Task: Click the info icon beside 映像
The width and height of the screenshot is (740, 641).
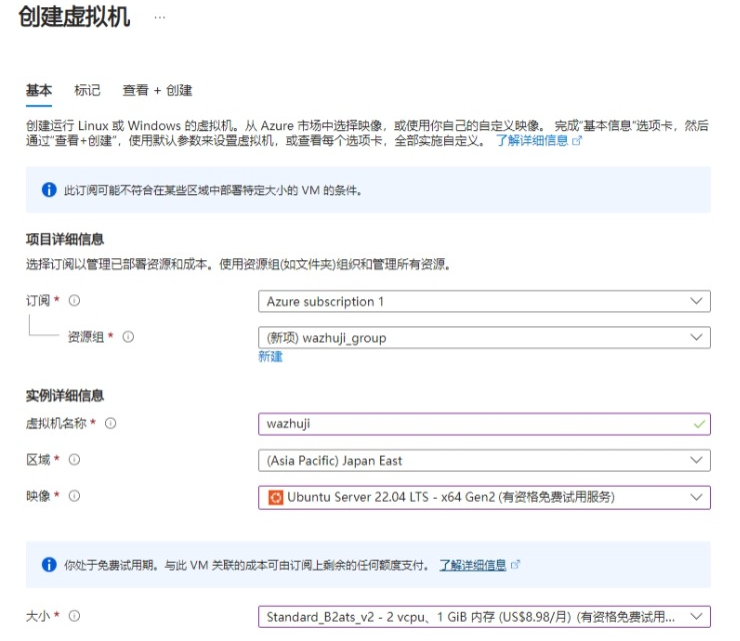Action: pyautogui.click(x=75, y=496)
